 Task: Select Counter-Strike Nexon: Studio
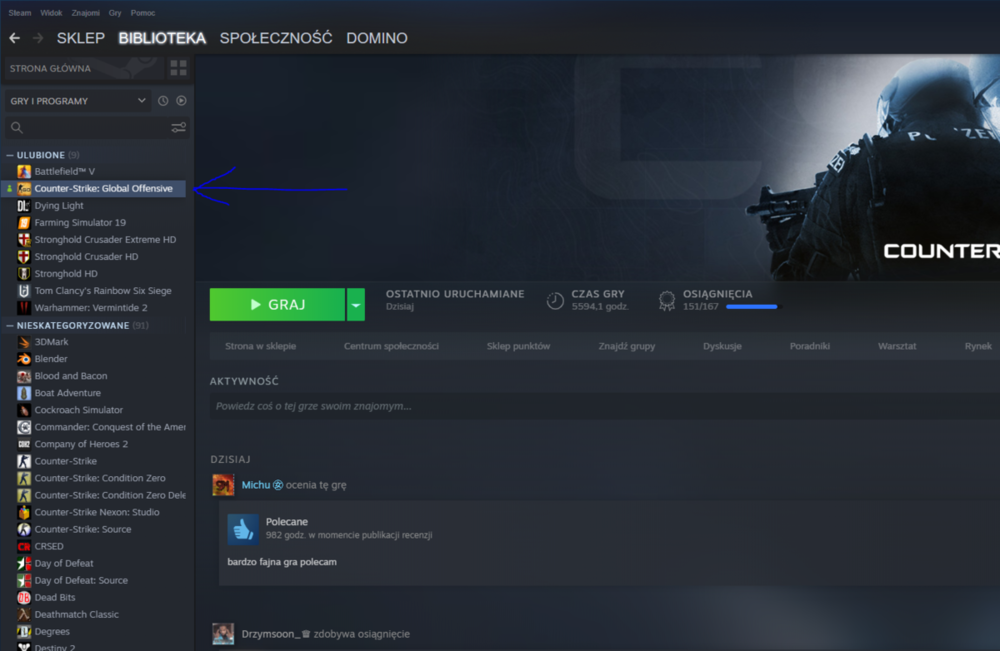(x=97, y=512)
